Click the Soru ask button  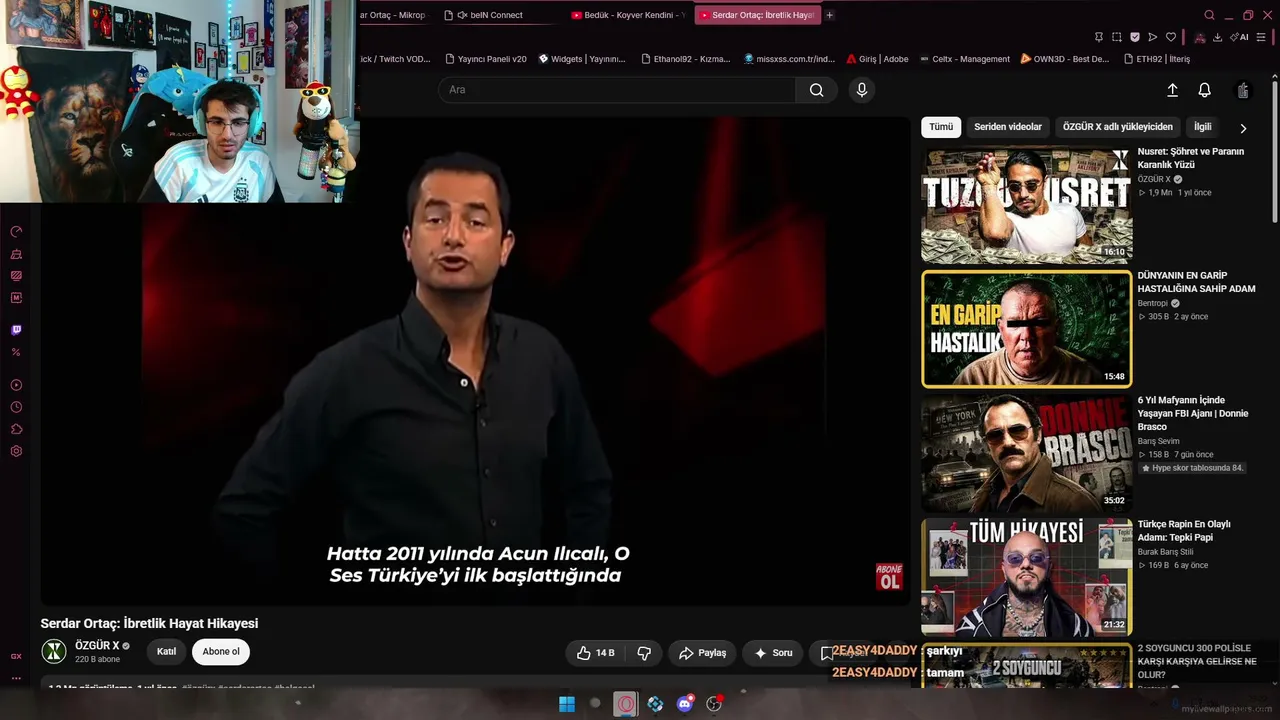772,653
